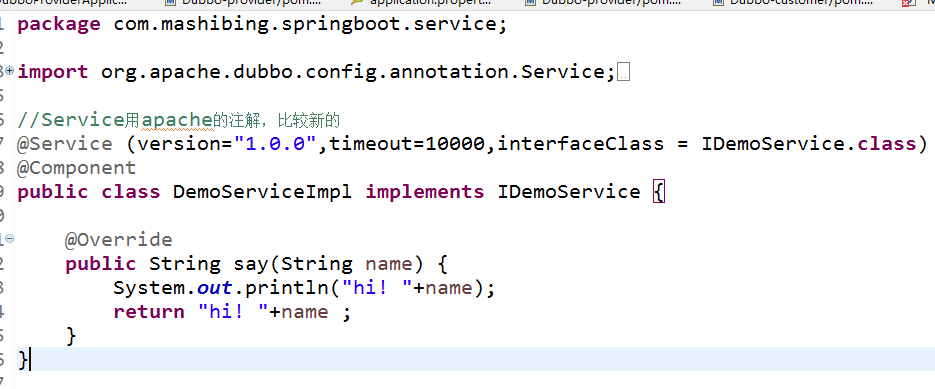Viewport: 935px width, 389px height.
Task: Click the closing brace of the say method
Action: (x=71, y=336)
